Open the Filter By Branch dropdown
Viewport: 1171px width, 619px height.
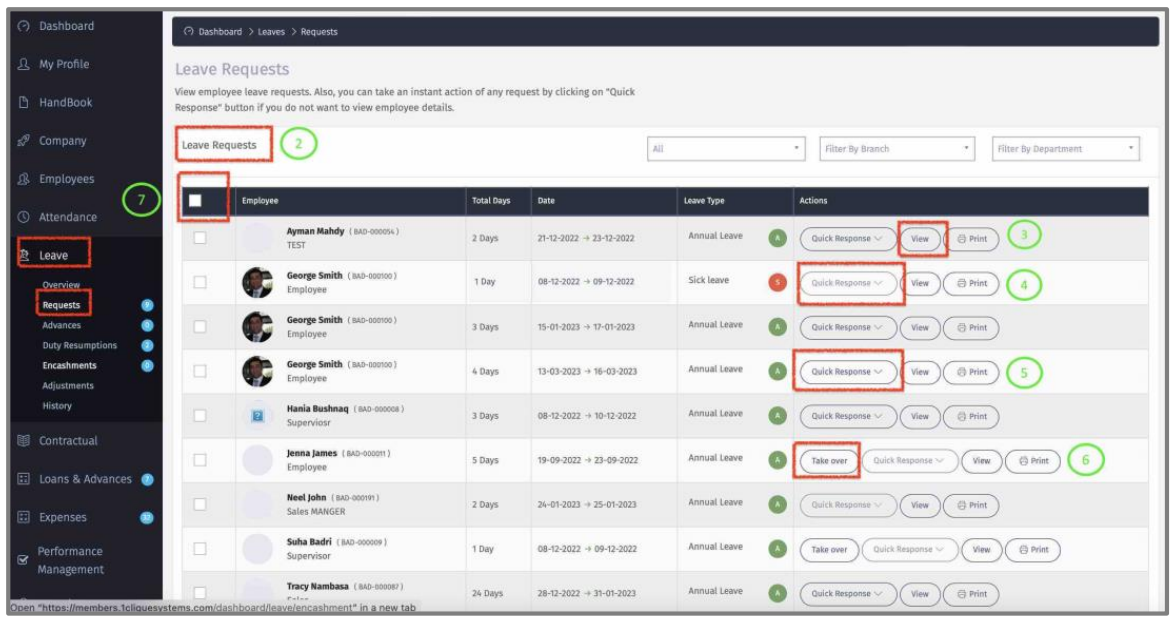pos(896,149)
